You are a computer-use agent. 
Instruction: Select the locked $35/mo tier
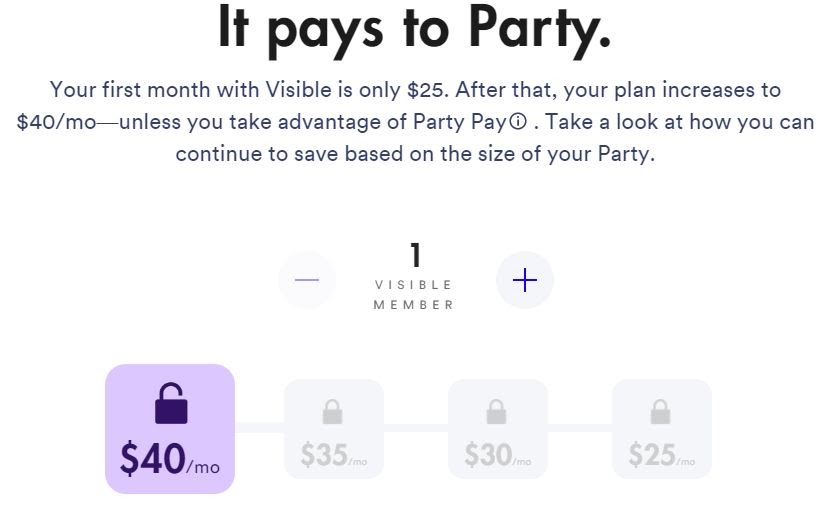[334, 429]
